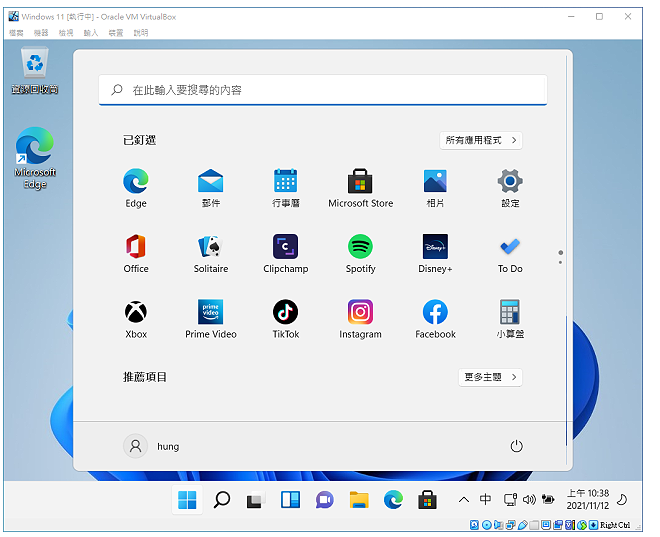Viewport: 660px width, 537px height.
Task: Open the 檢視 menu in VirtualBox
Action: coord(66,33)
